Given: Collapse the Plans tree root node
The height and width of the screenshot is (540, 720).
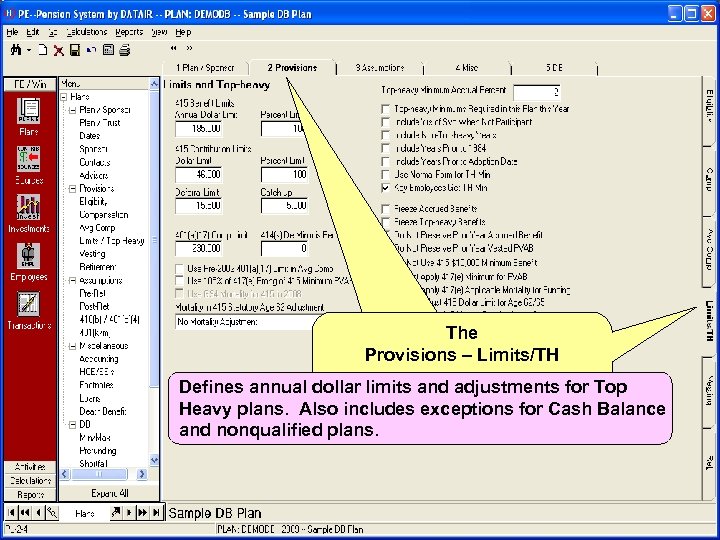Looking at the screenshot, I should coord(64,97).
